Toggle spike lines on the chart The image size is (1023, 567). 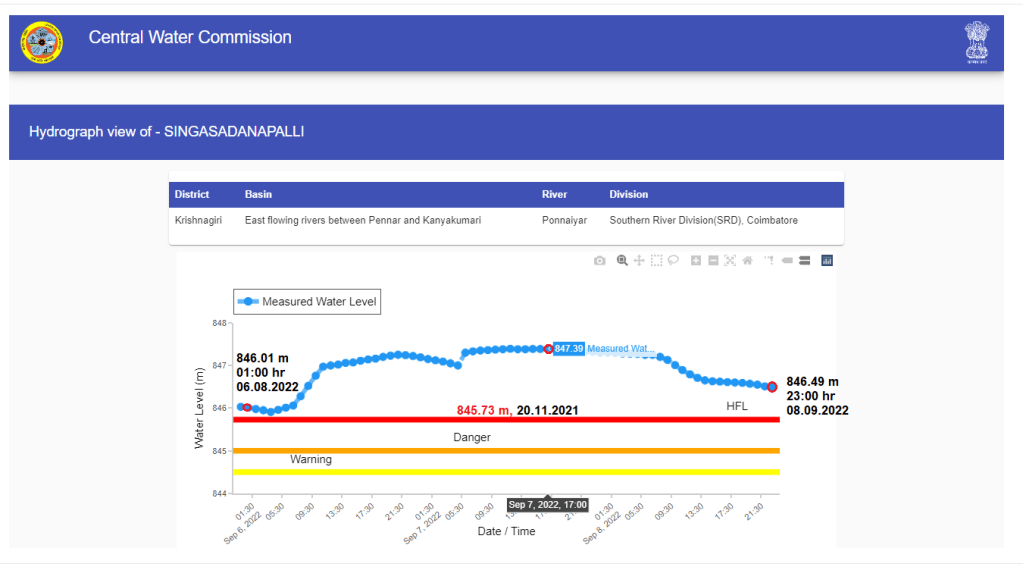[x=769, y=261]
